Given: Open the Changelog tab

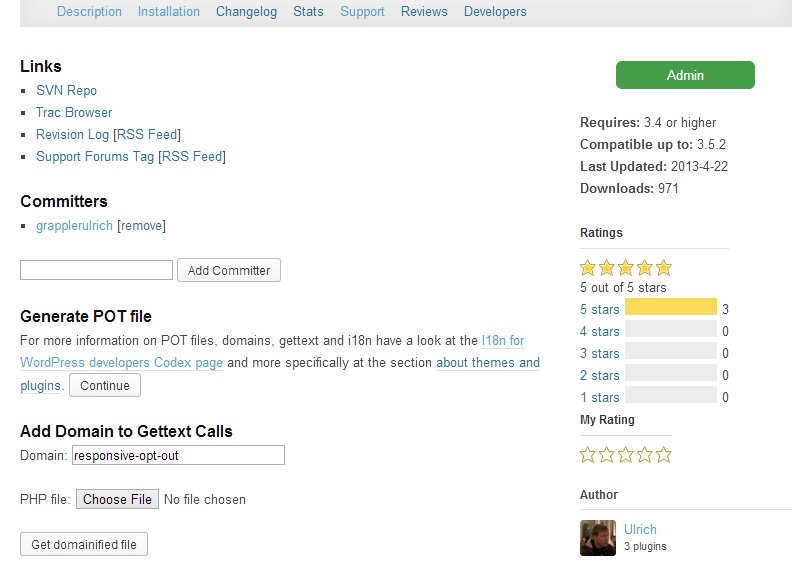Looking at the screenshot, I should coord(248,12).
